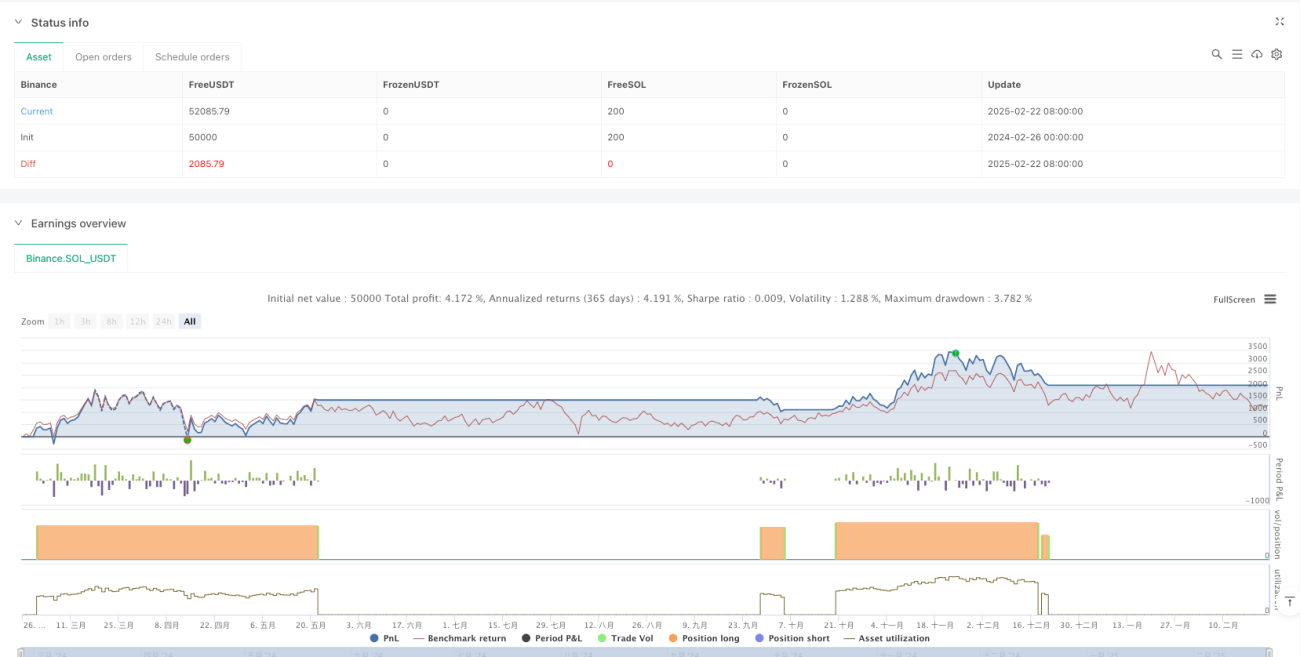Expand the Status info panel fullscreen icon

(x=1280, y=21)
